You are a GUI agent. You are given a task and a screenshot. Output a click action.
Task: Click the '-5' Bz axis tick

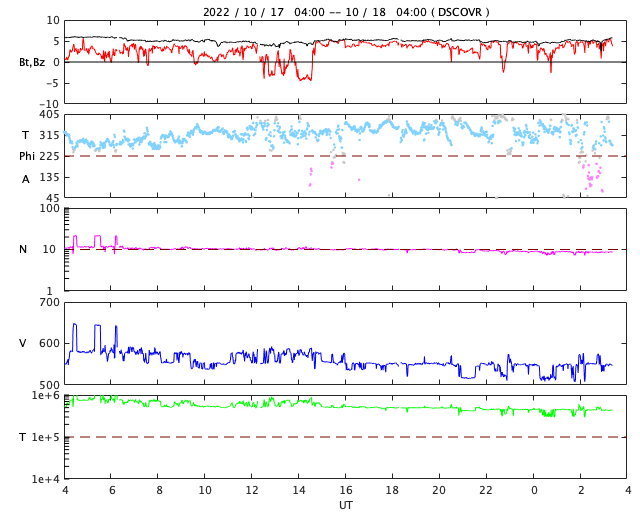pyautogui.click(x=52, y=84)
